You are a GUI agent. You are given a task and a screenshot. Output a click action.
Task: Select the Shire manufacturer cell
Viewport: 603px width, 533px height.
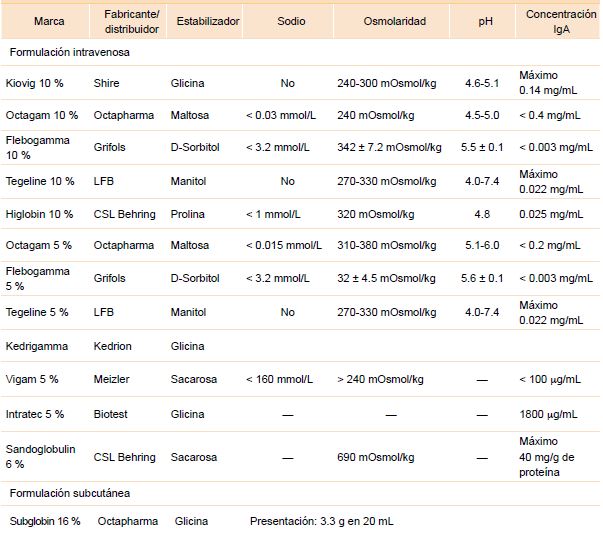point(107,84)
